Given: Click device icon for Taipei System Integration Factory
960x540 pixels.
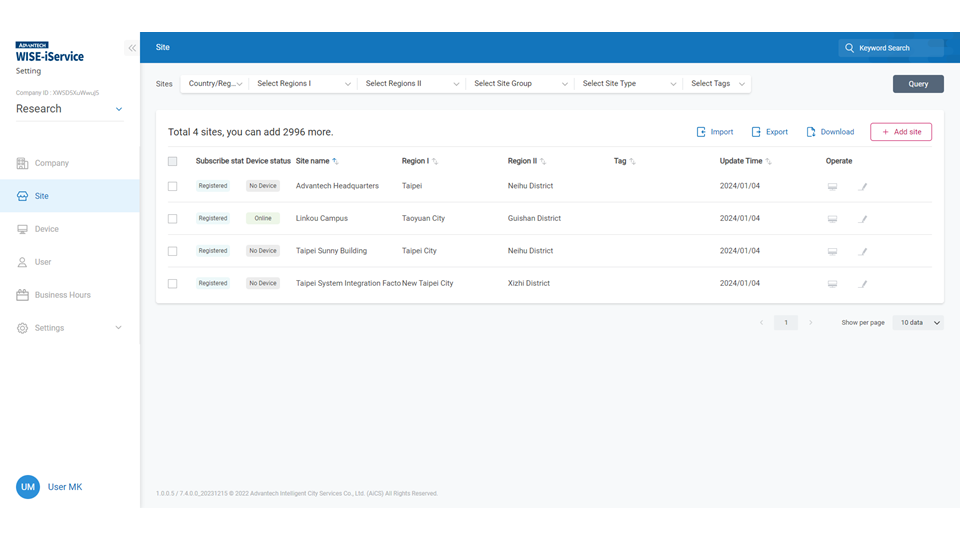Looking at the screenshot, I should point(832,284).
